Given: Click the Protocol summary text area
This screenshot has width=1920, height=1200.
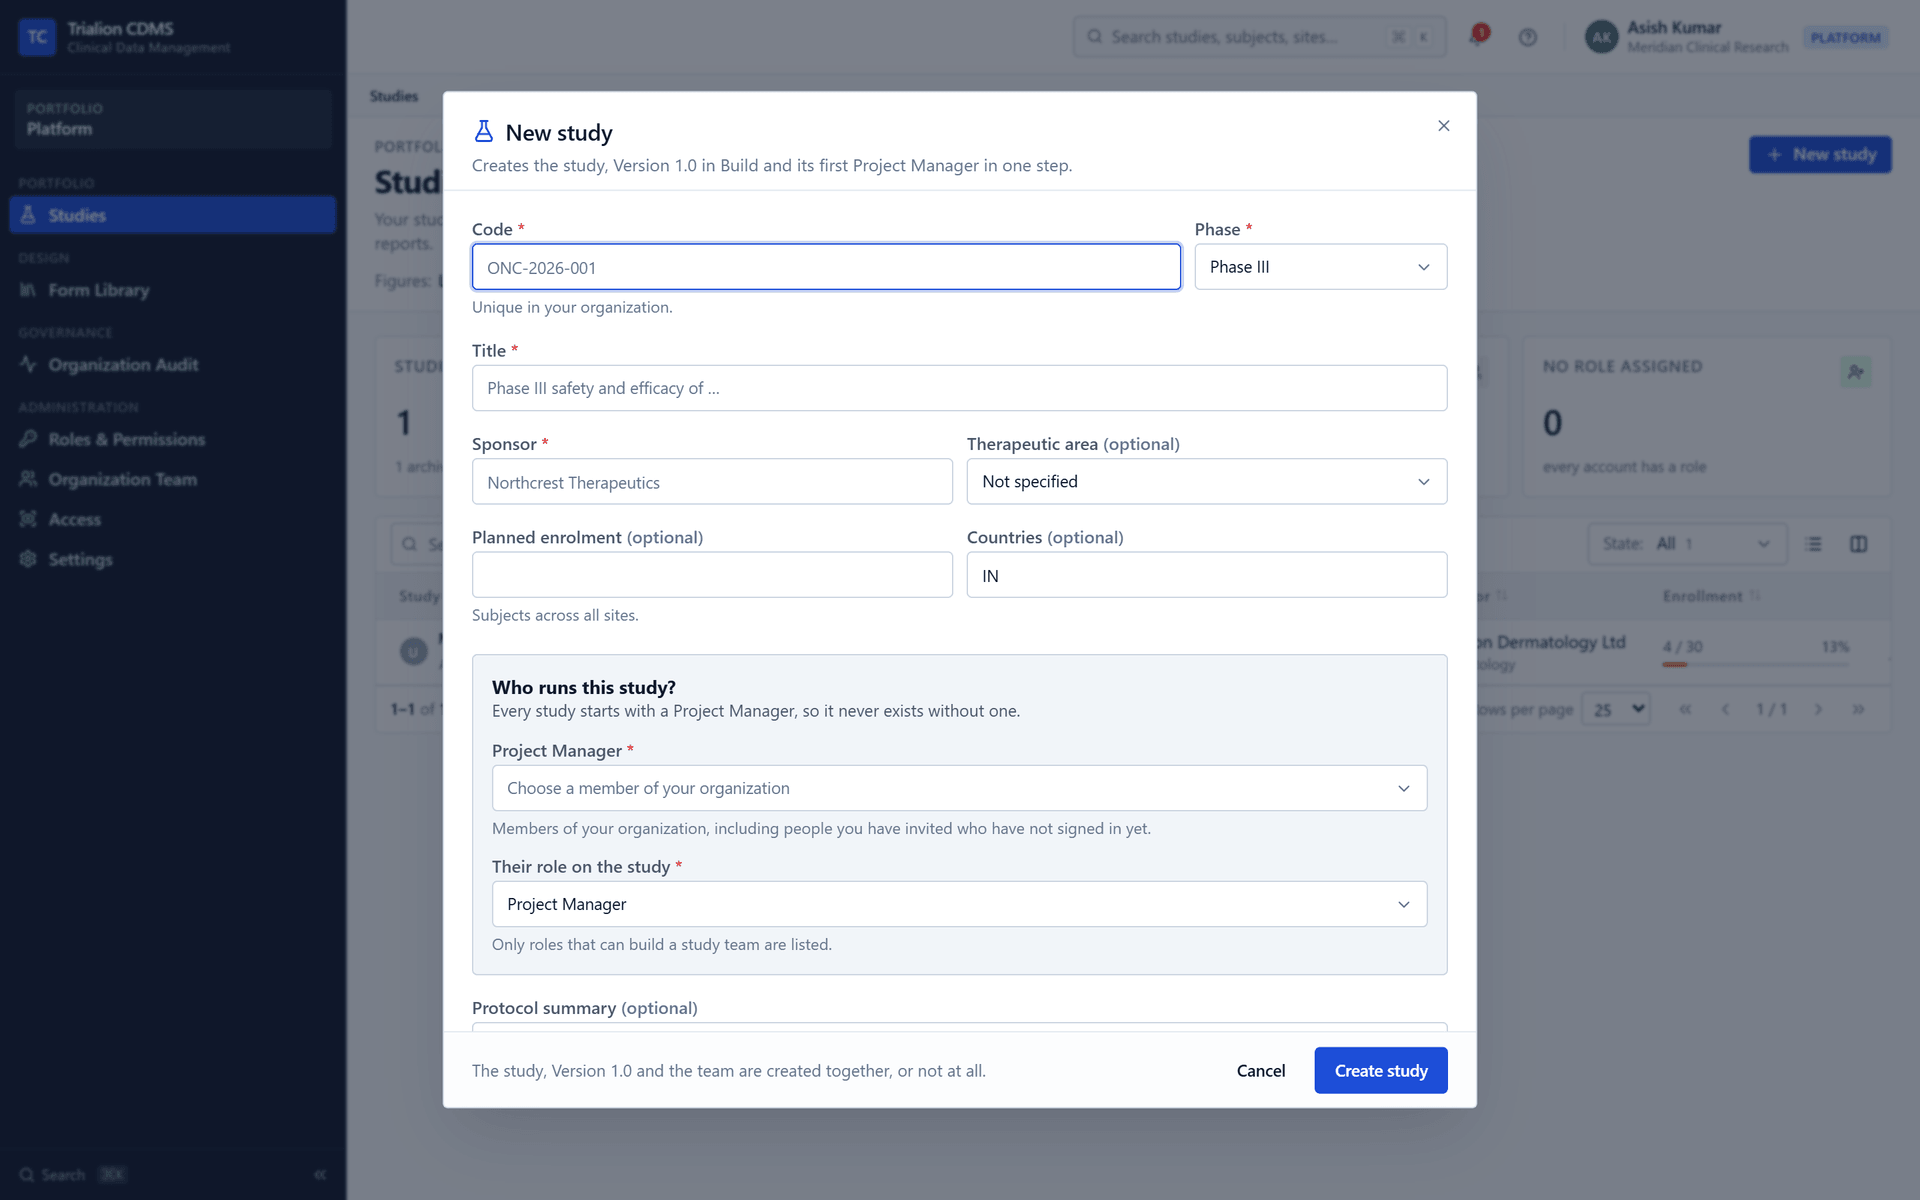Looking at the screenshot, I should [959, 1027].
